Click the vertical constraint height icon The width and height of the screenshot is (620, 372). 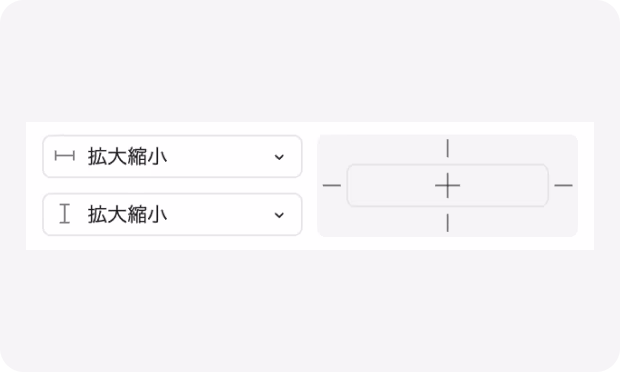64,214
